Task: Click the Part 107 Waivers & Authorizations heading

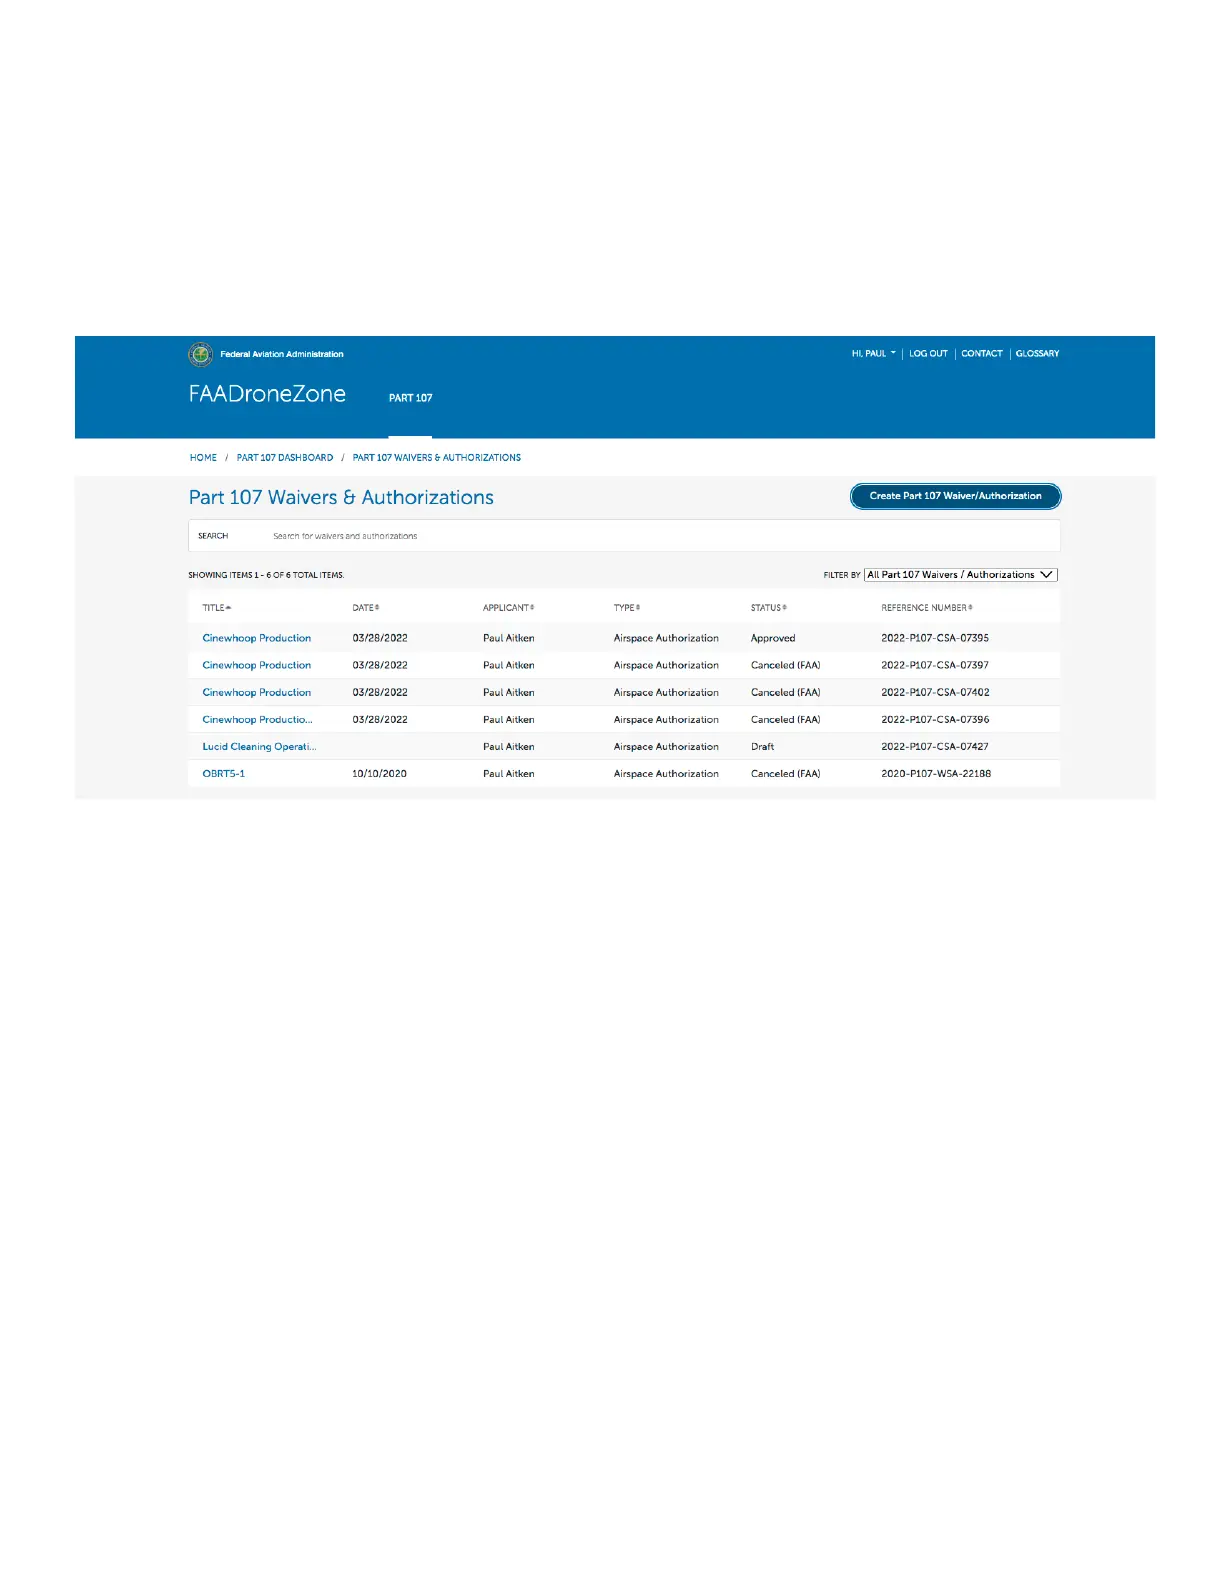Action: click(x=341, y=497)
